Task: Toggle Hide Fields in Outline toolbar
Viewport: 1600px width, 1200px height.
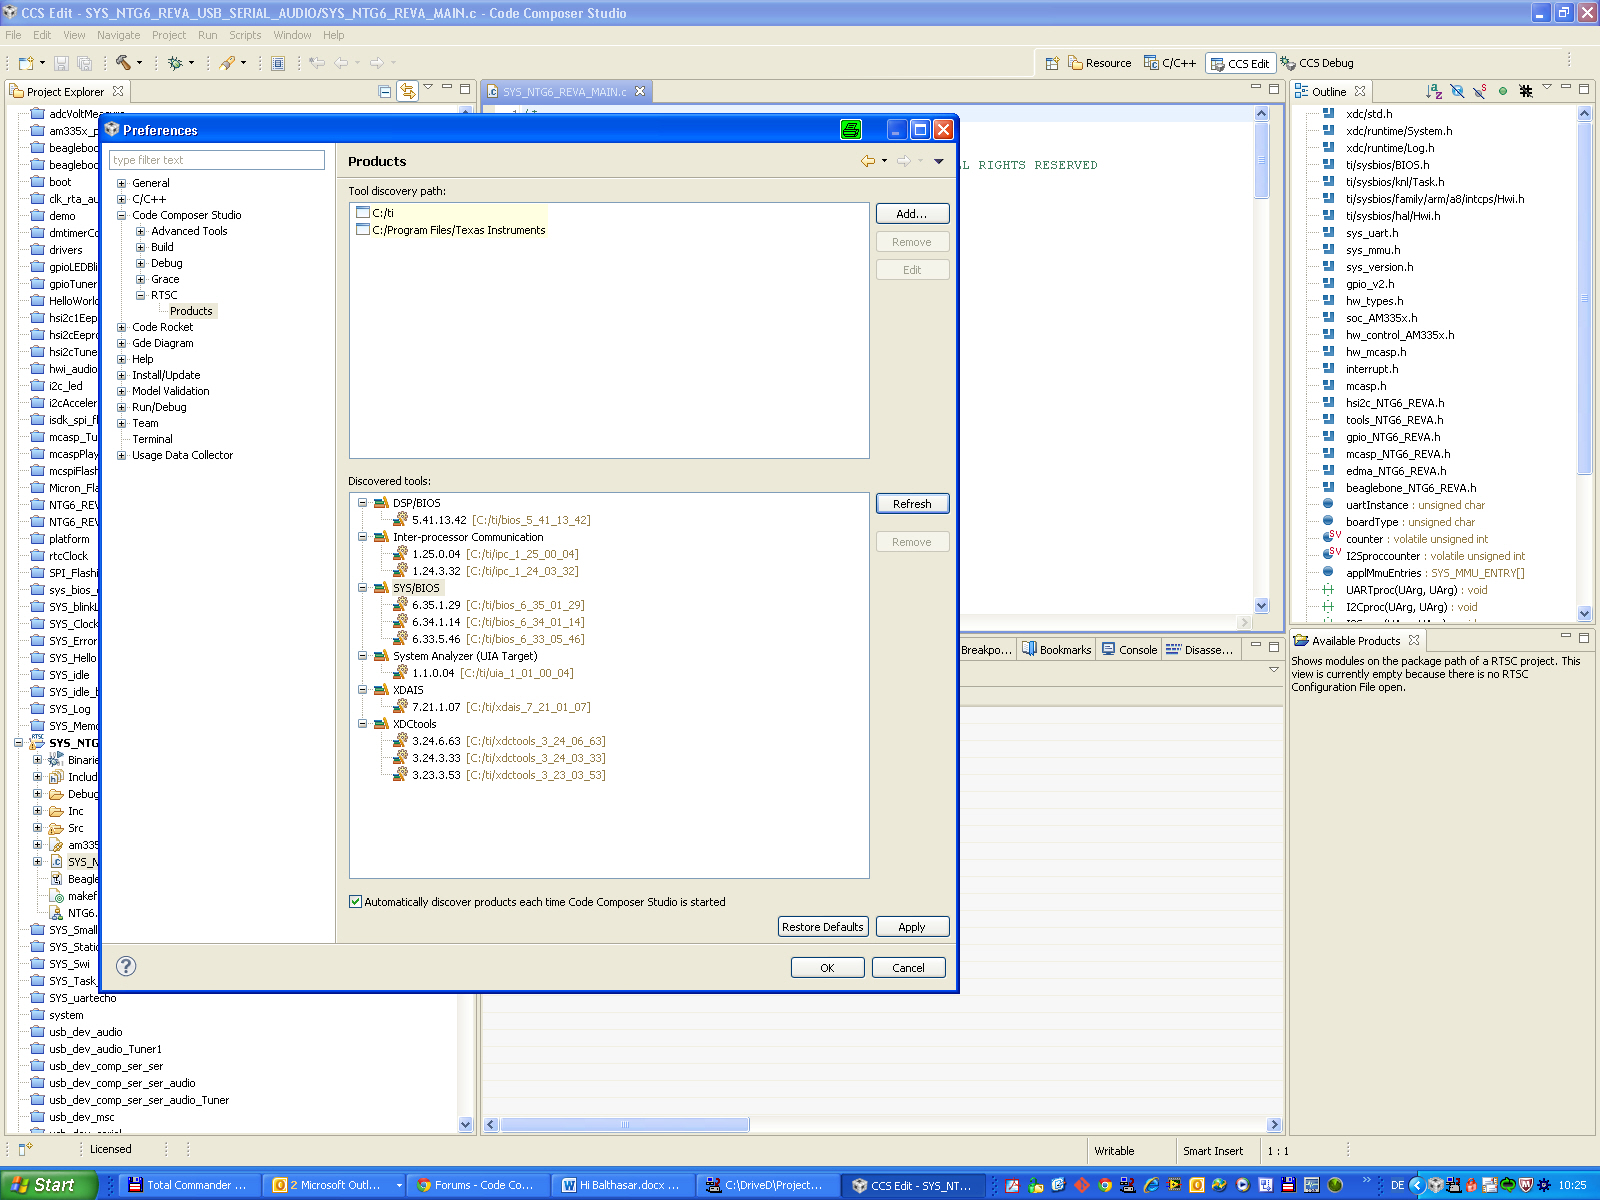Action: [1457, 91]
